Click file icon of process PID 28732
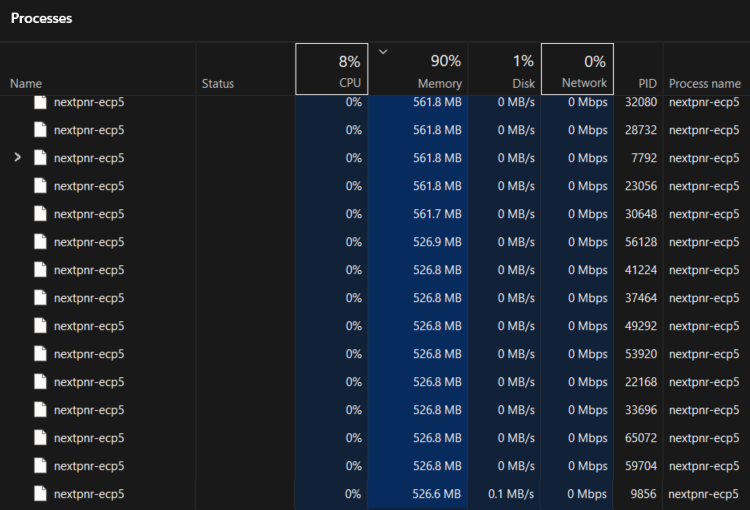 (41, 130)
